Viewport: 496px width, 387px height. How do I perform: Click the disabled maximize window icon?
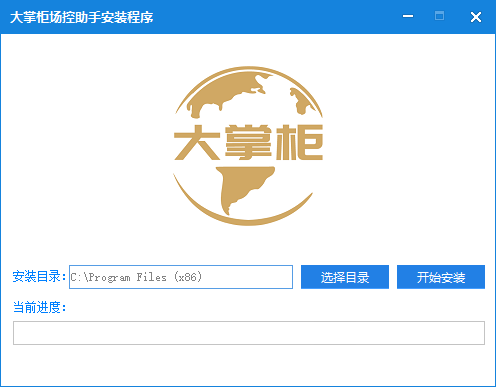tap(439, 16)
